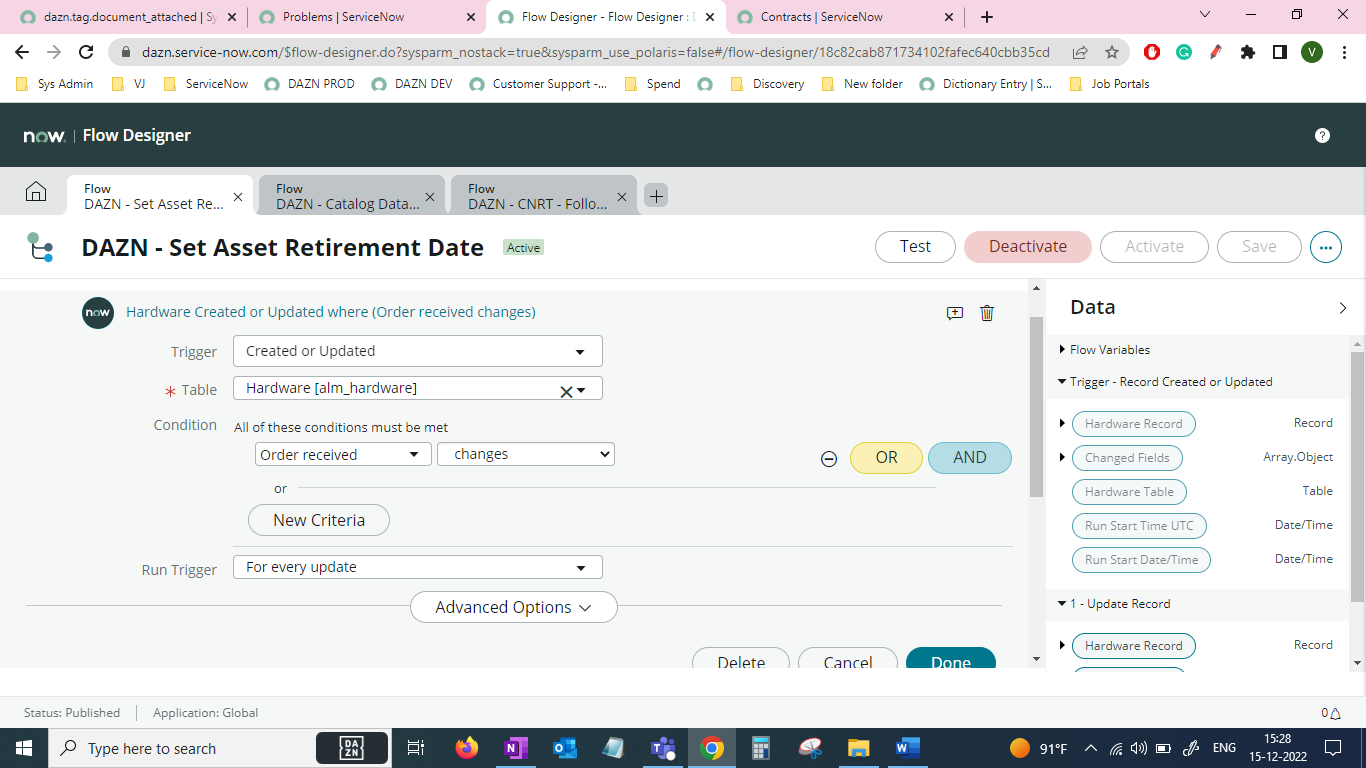Click the Active status badge
This screenshot has width=1366, height=768.
523,248
